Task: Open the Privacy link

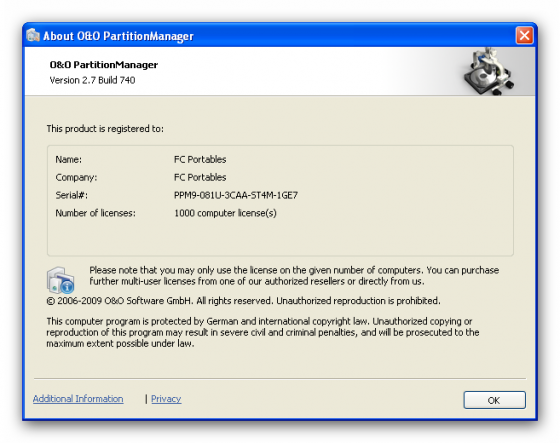Action: pos(166,399)
